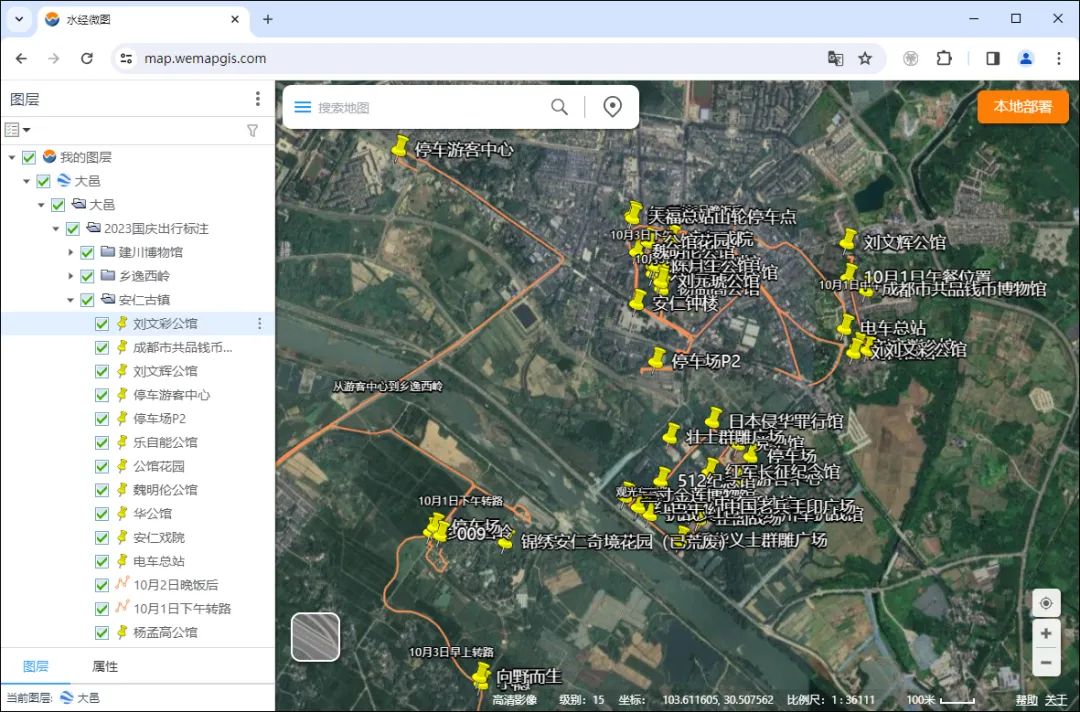Image resolution: width=1080 pixels, height=712 pixels.
Task: Uncheck the 刘文彩公馆 layer checkbox
Action: pos(102,324)
